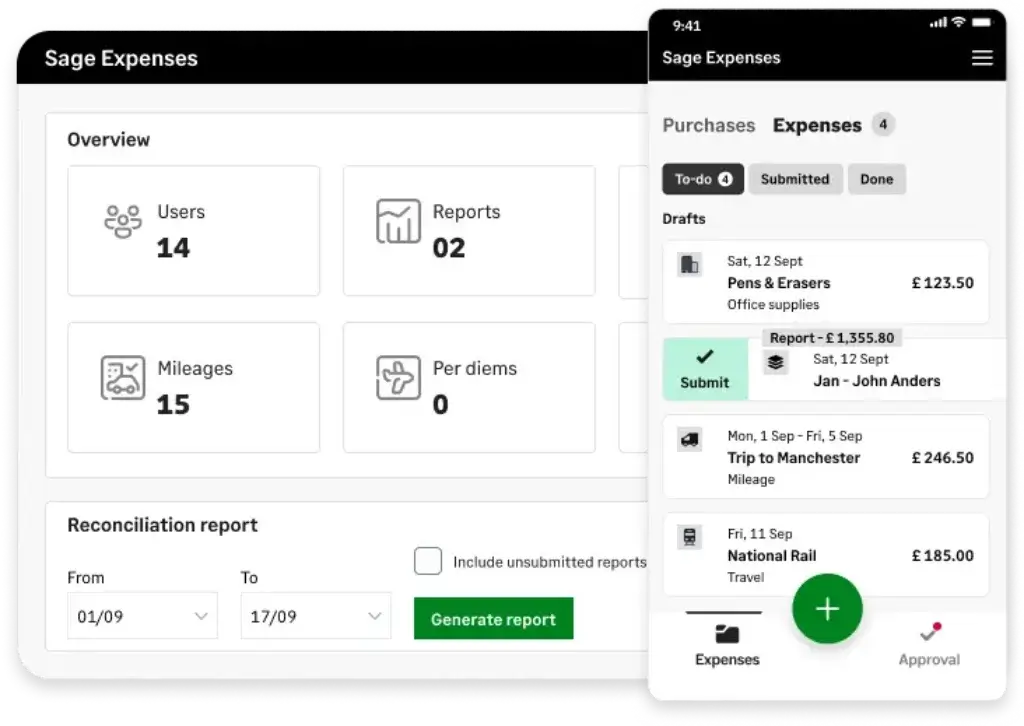The image size is (1024, 726).
Task: Enable Include unsubmitted reports checkbox
Action: [428, 561]
